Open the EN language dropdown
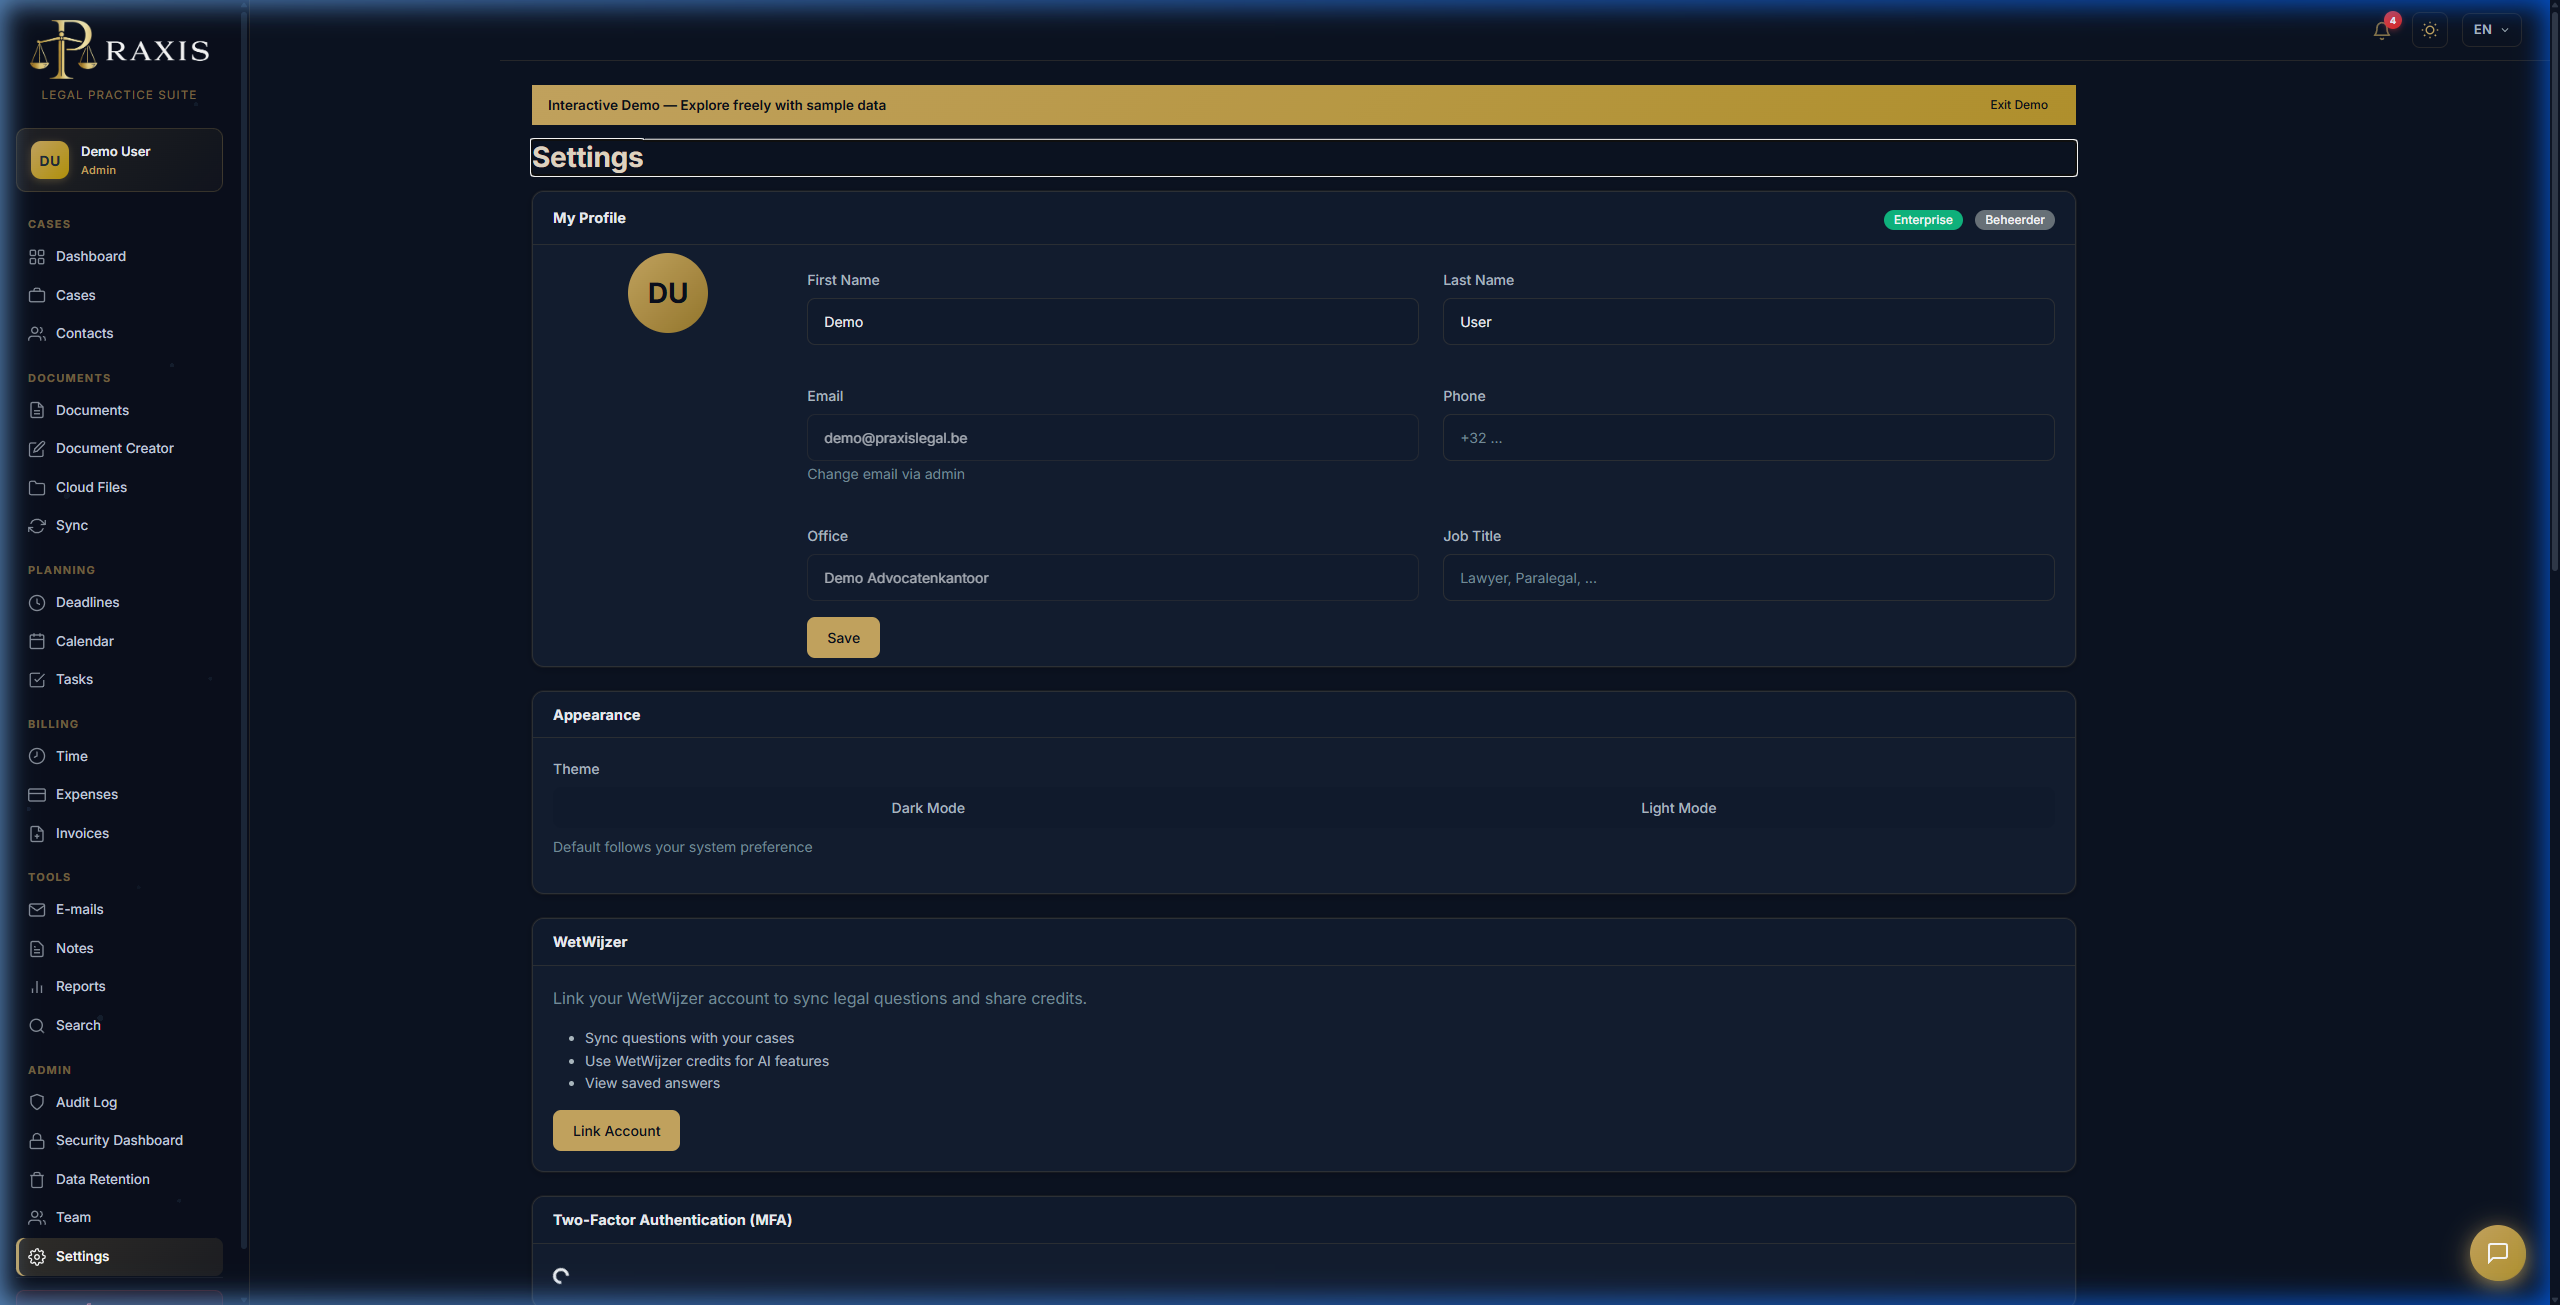 click(2491, 30)
